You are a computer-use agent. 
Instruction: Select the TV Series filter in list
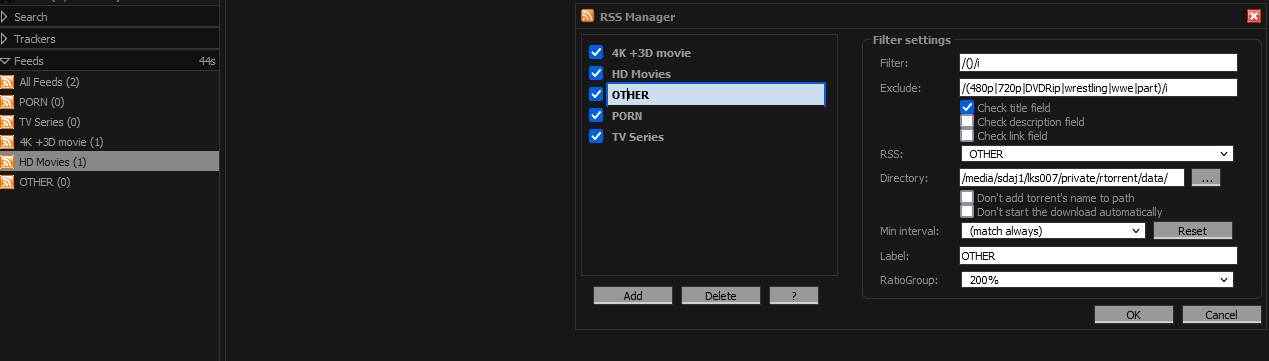click(x=638, y=136)
